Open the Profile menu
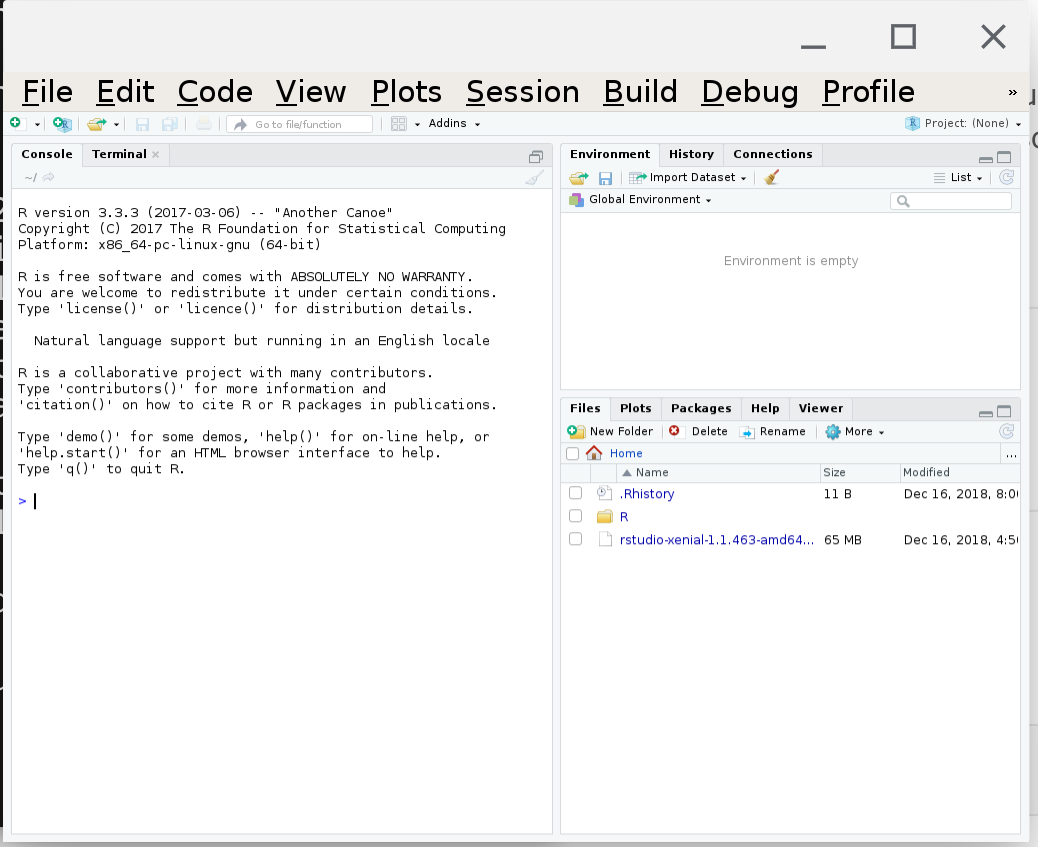Viewport: 1038px width, 847px height. [869, 91]
